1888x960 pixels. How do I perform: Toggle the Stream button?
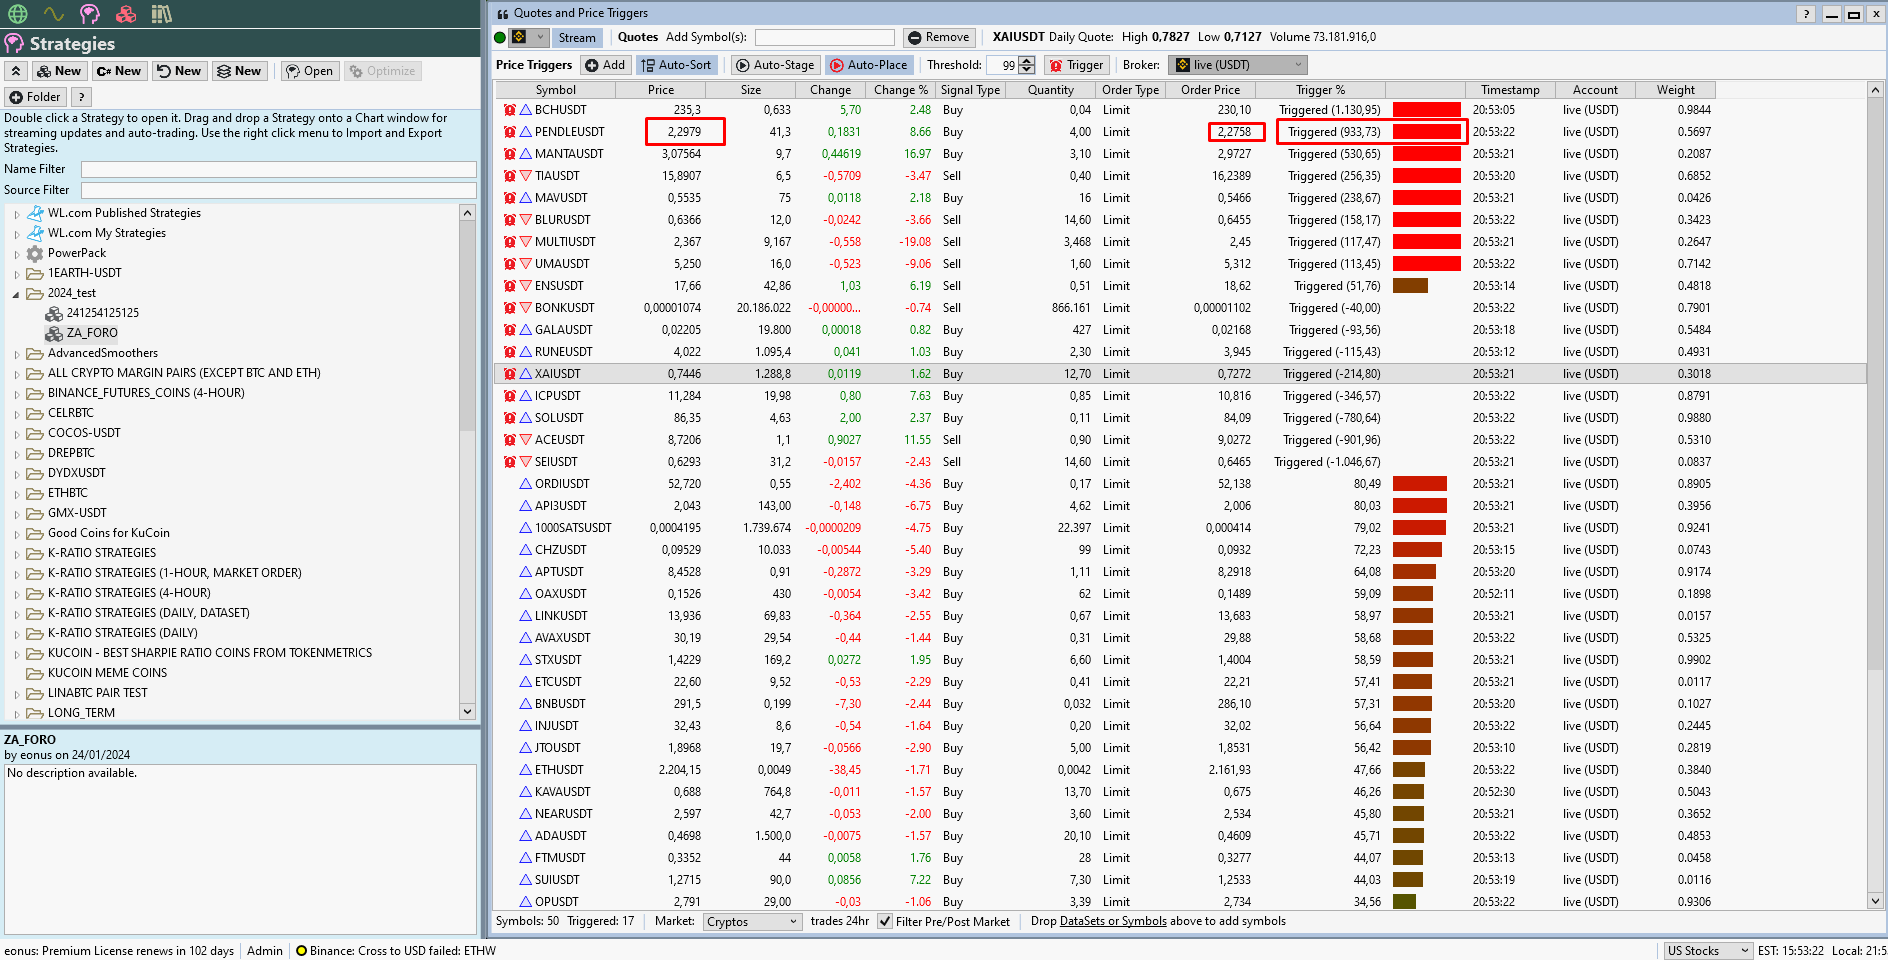coord(577,37)
